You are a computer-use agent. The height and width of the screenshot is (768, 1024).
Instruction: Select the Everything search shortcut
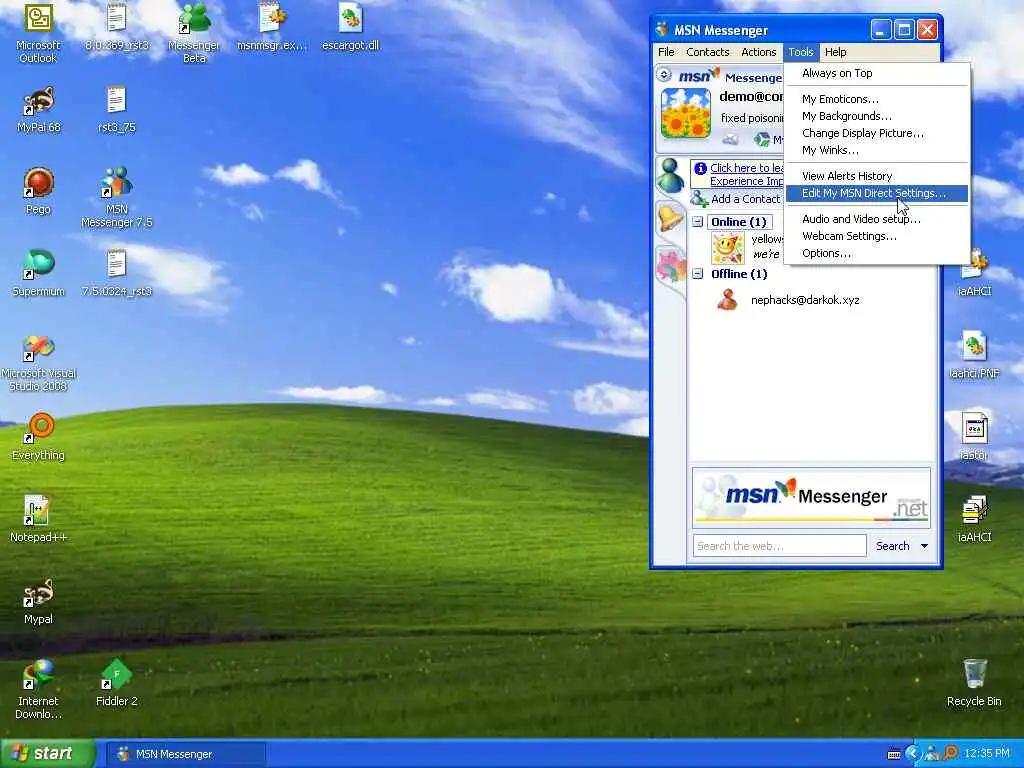tap(39, 438)
